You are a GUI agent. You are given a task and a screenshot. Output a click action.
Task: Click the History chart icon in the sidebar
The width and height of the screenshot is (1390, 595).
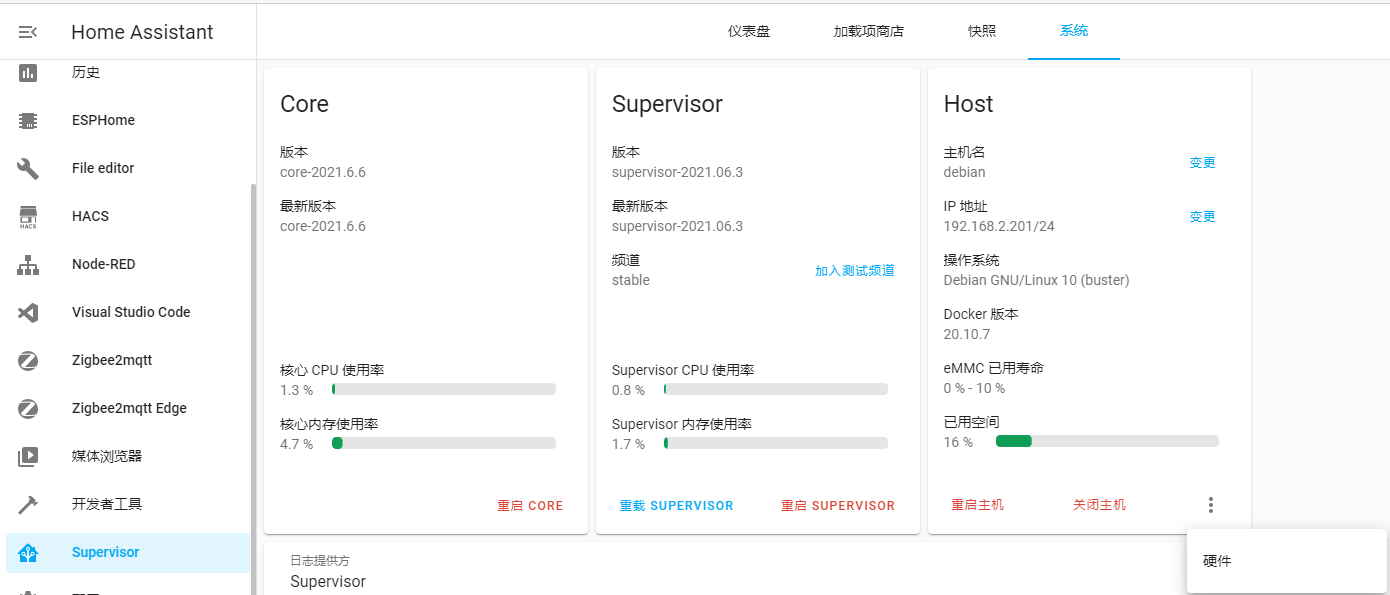28,72
